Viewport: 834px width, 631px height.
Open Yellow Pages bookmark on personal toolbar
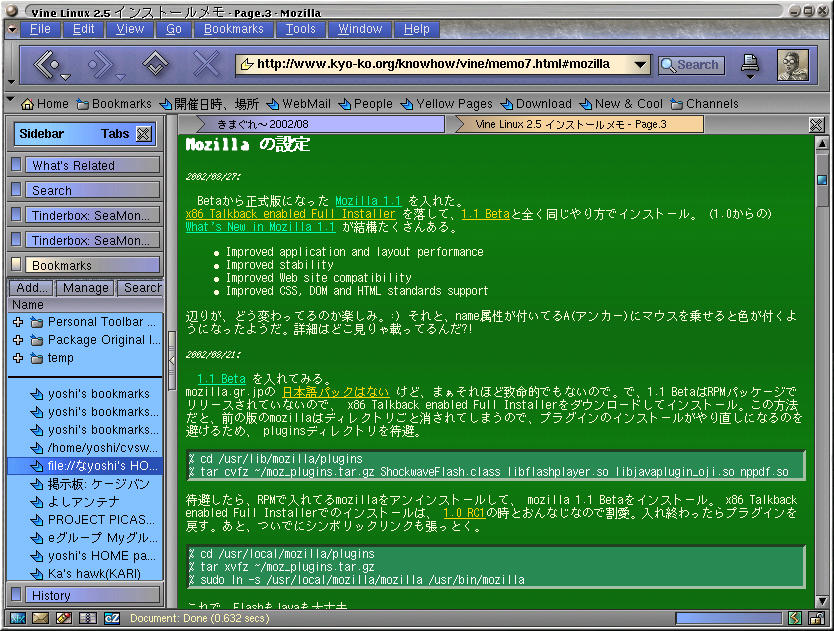447,104
